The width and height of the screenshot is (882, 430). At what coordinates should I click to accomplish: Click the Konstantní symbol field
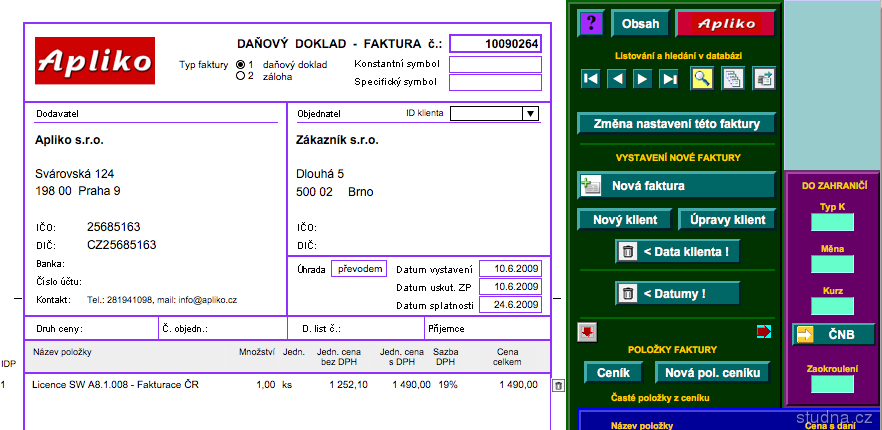(495, 65)
